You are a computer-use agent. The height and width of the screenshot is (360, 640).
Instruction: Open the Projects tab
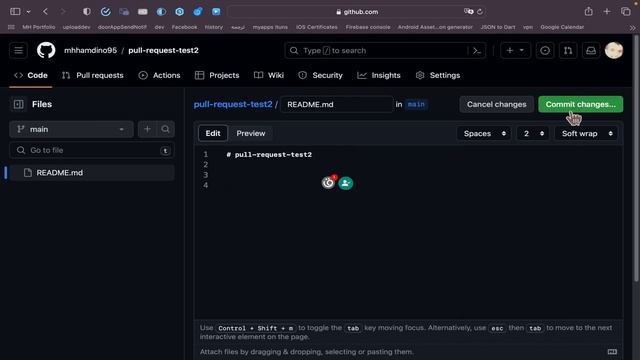[x=217, y=75]
